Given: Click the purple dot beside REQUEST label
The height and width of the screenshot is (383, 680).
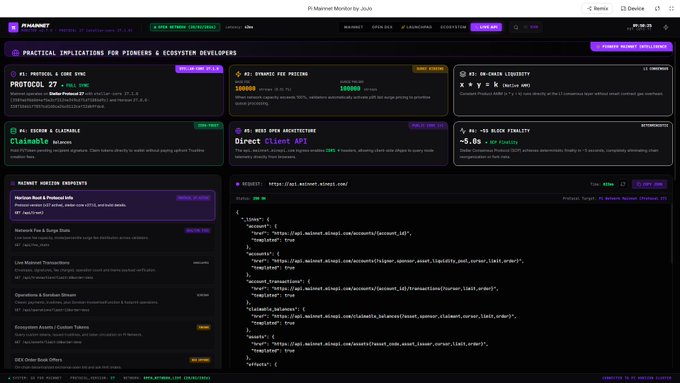Looking at the screenshot, I should click(x=237, y=184).
